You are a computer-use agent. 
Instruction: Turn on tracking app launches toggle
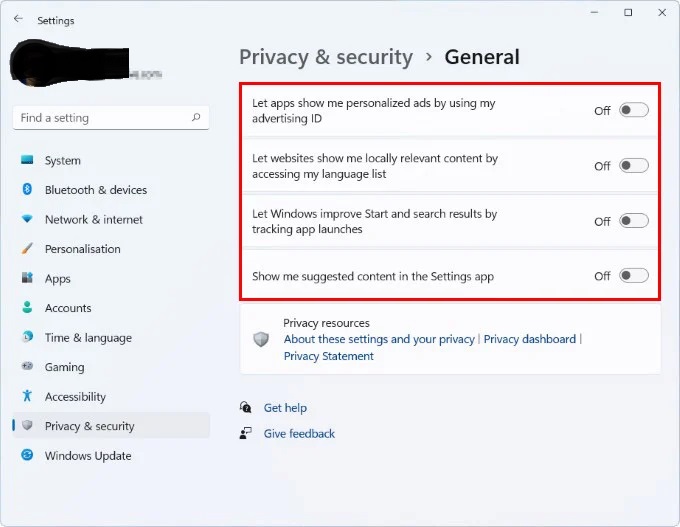click(x=634, y=221)
